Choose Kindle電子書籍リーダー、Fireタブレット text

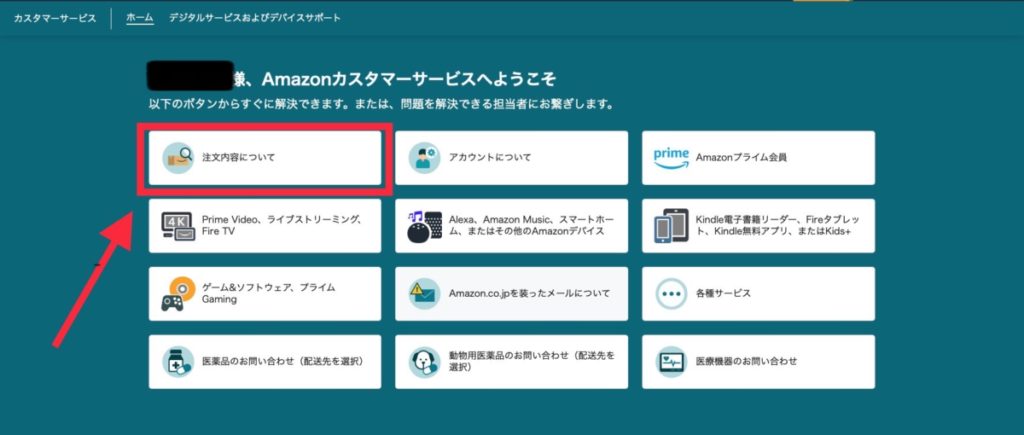point(777,225)
